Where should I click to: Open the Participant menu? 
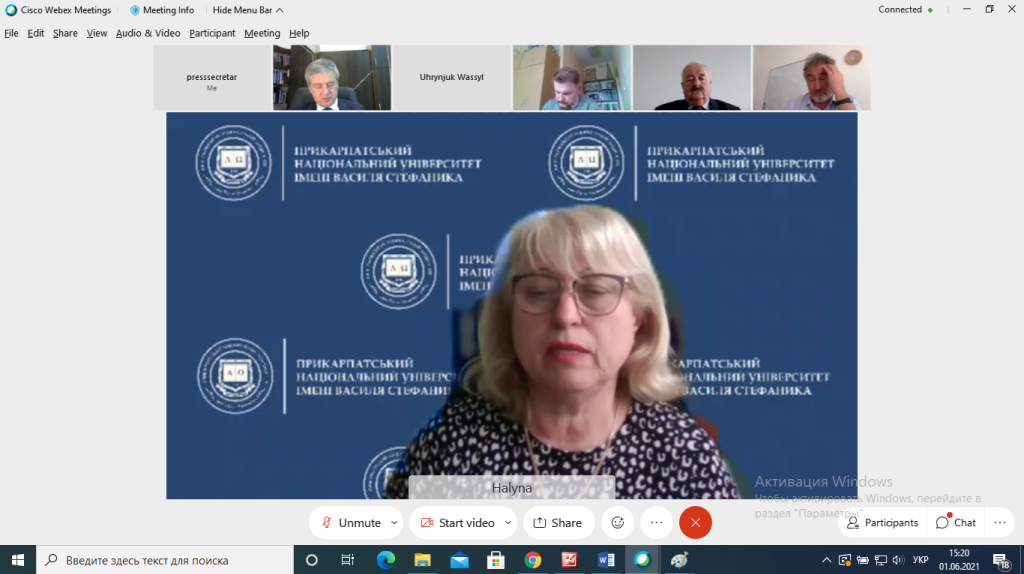click(212, 33)
